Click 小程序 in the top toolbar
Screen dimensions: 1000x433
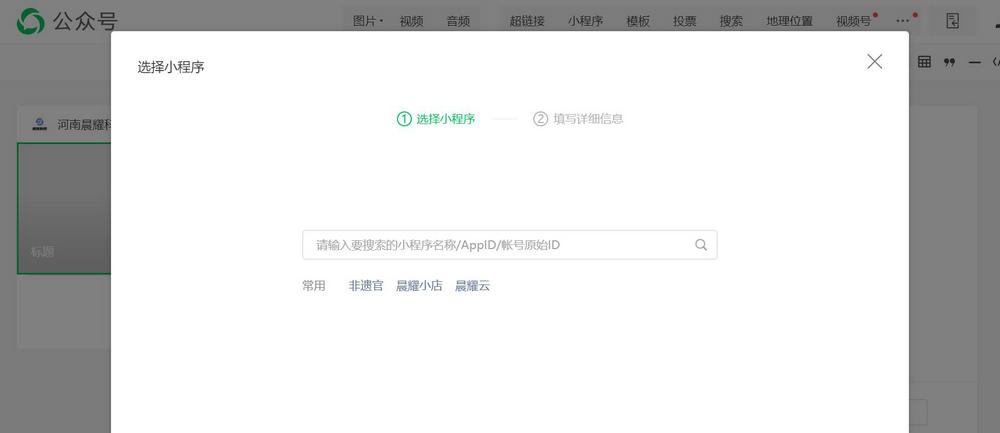click(585, 21)
